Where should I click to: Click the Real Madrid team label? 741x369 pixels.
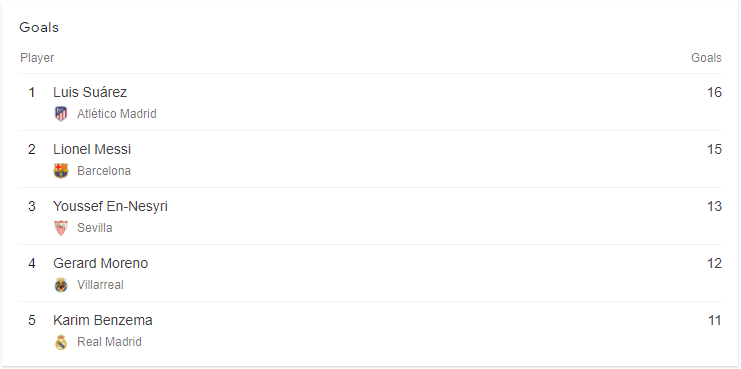click(x=110, y=342)
